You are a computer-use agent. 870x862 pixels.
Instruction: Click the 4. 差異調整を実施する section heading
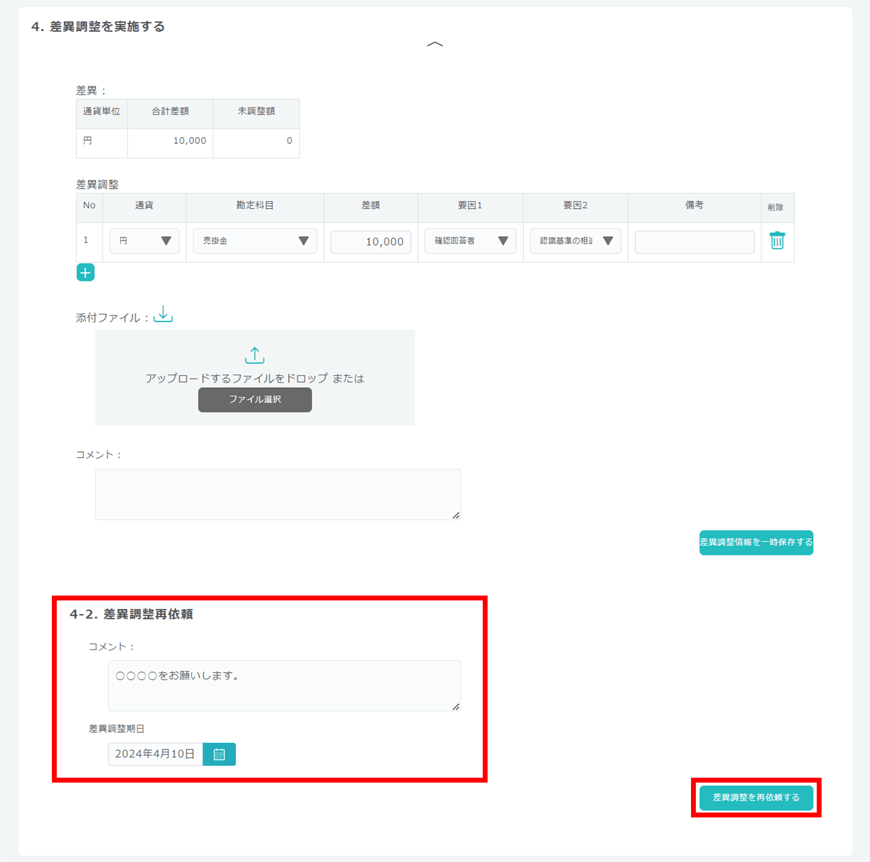click(x=98, y=27)
